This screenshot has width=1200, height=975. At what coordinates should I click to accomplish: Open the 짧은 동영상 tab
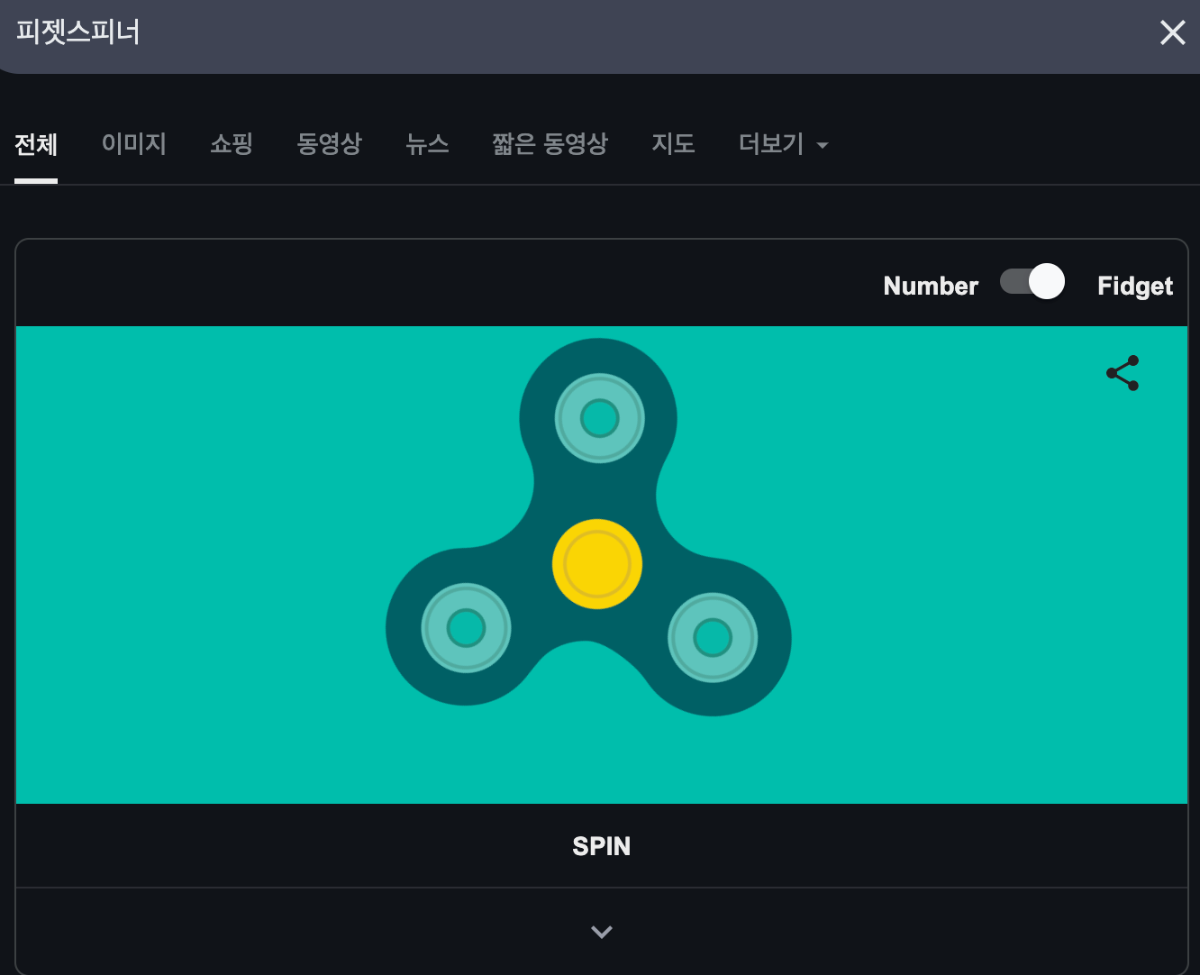(x=549, y=144)
